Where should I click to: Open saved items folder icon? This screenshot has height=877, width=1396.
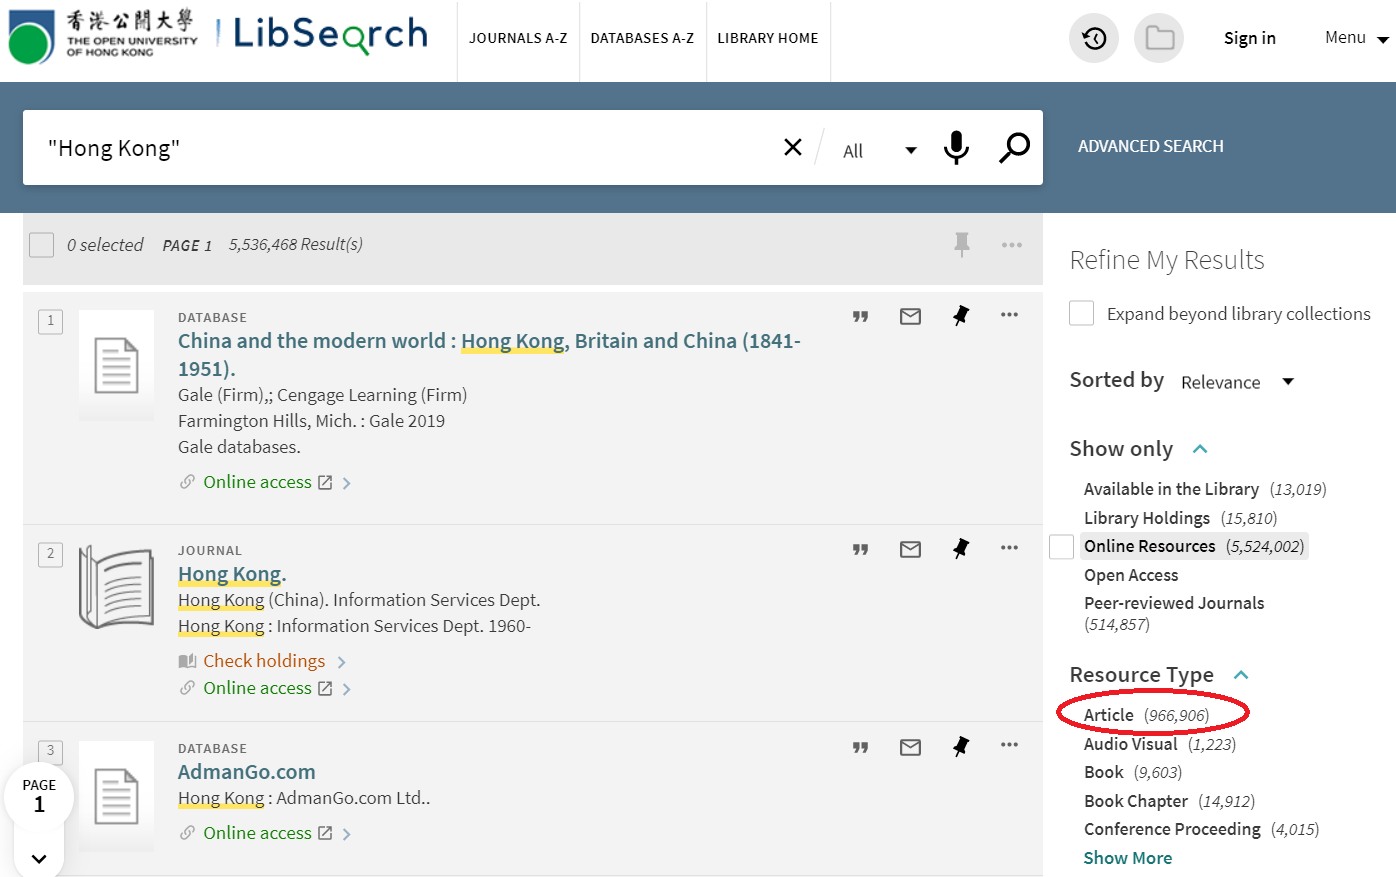(1159, 38)
